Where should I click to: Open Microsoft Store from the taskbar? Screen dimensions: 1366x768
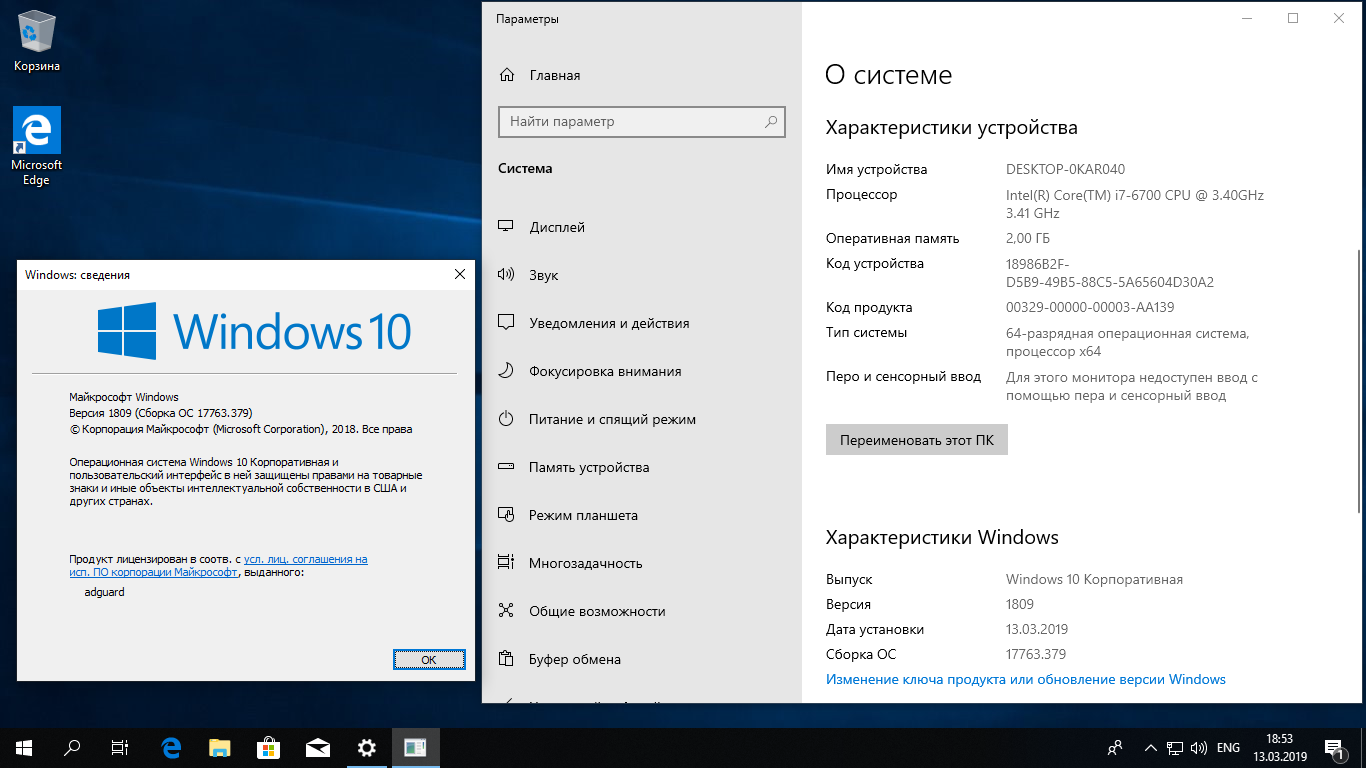(268, 747)
